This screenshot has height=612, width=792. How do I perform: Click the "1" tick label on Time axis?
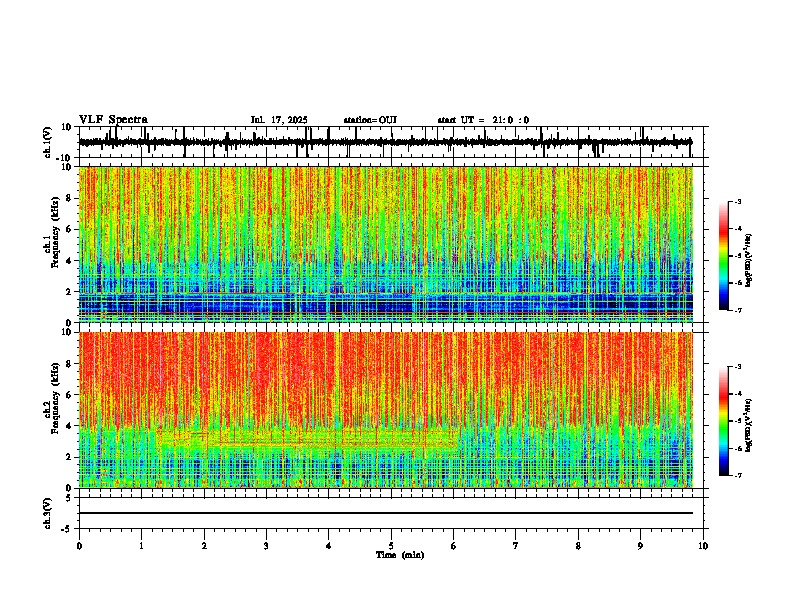141,546
